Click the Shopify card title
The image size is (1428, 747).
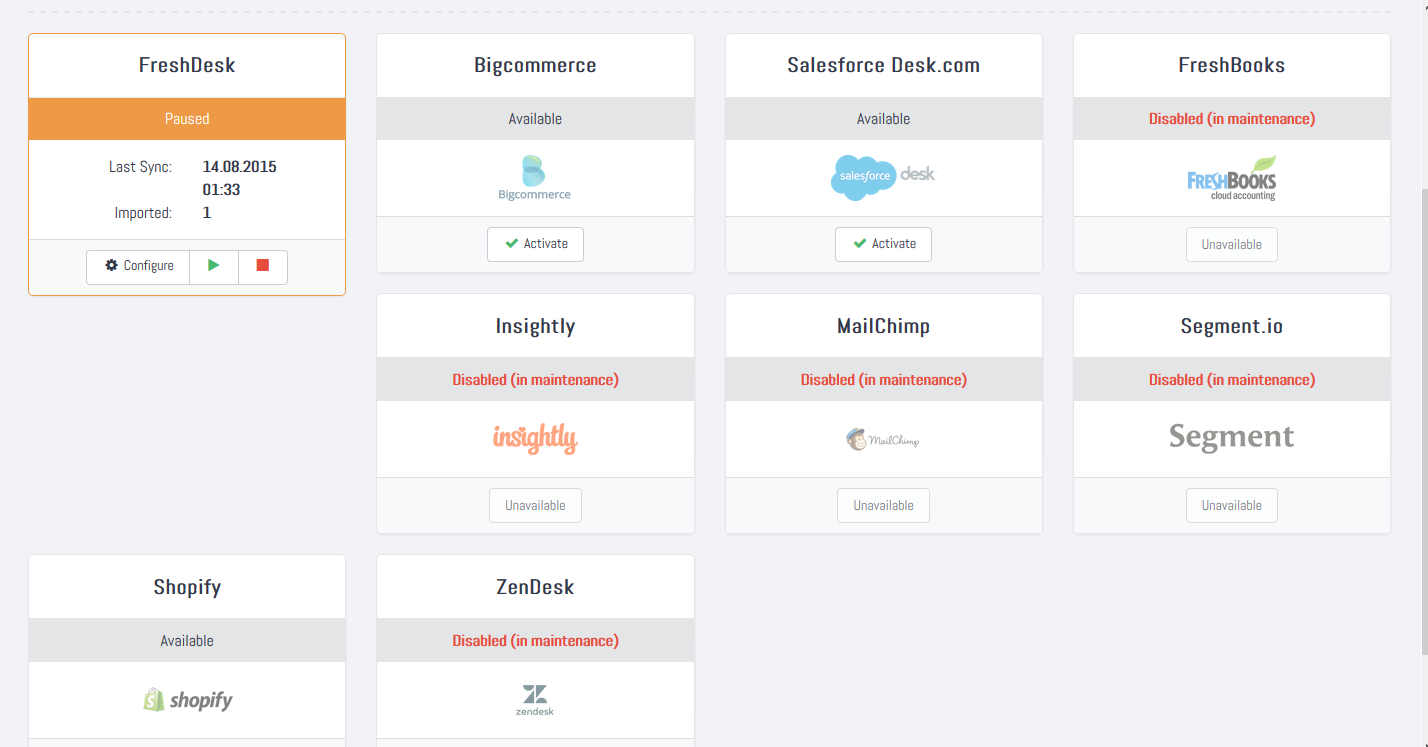tap(187, 587)
